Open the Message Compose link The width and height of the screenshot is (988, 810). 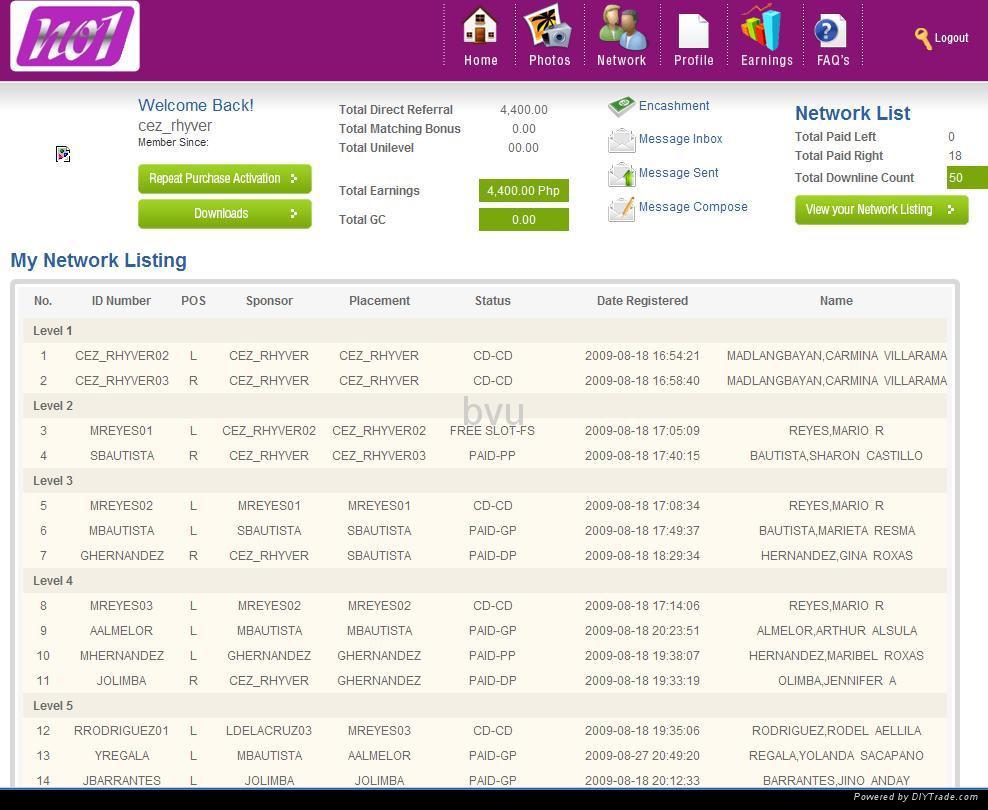click(x=693, y=207)
